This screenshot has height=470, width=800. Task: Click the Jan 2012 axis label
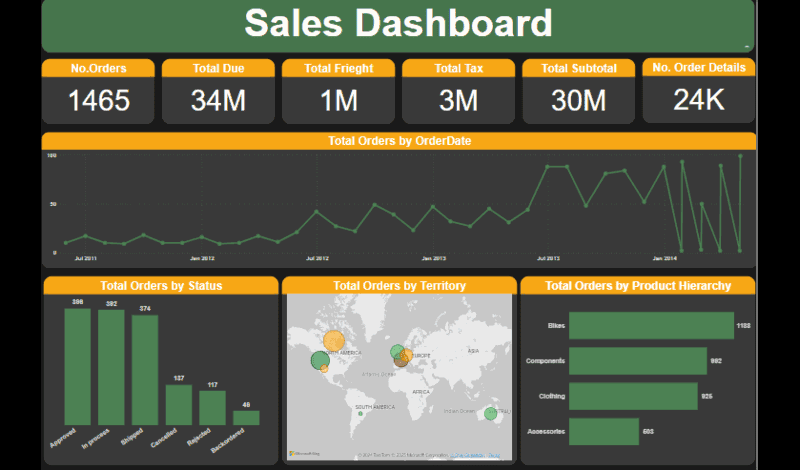click(x=202, y=259)
